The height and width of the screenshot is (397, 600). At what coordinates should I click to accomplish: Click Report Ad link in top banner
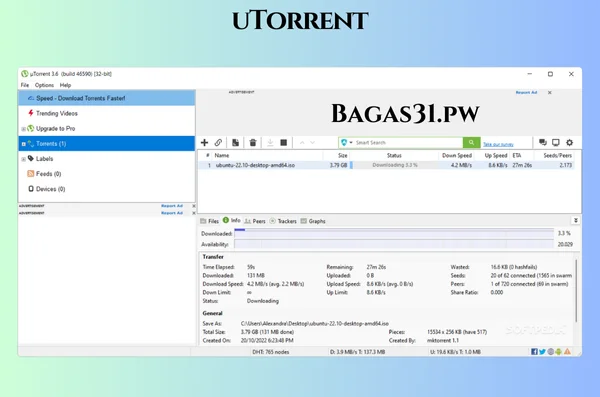[526, 93]
